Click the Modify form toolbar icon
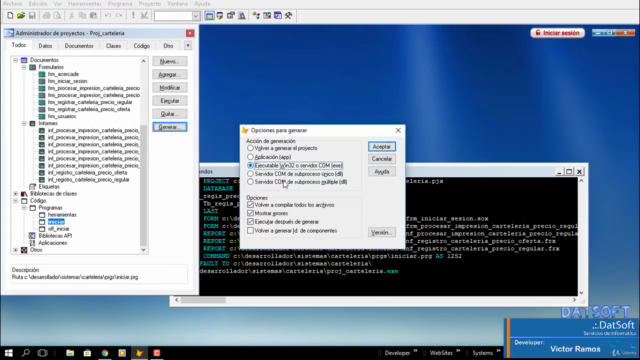Image resolution: width=640 pixels, height=360 pixels. coord(144,16)
